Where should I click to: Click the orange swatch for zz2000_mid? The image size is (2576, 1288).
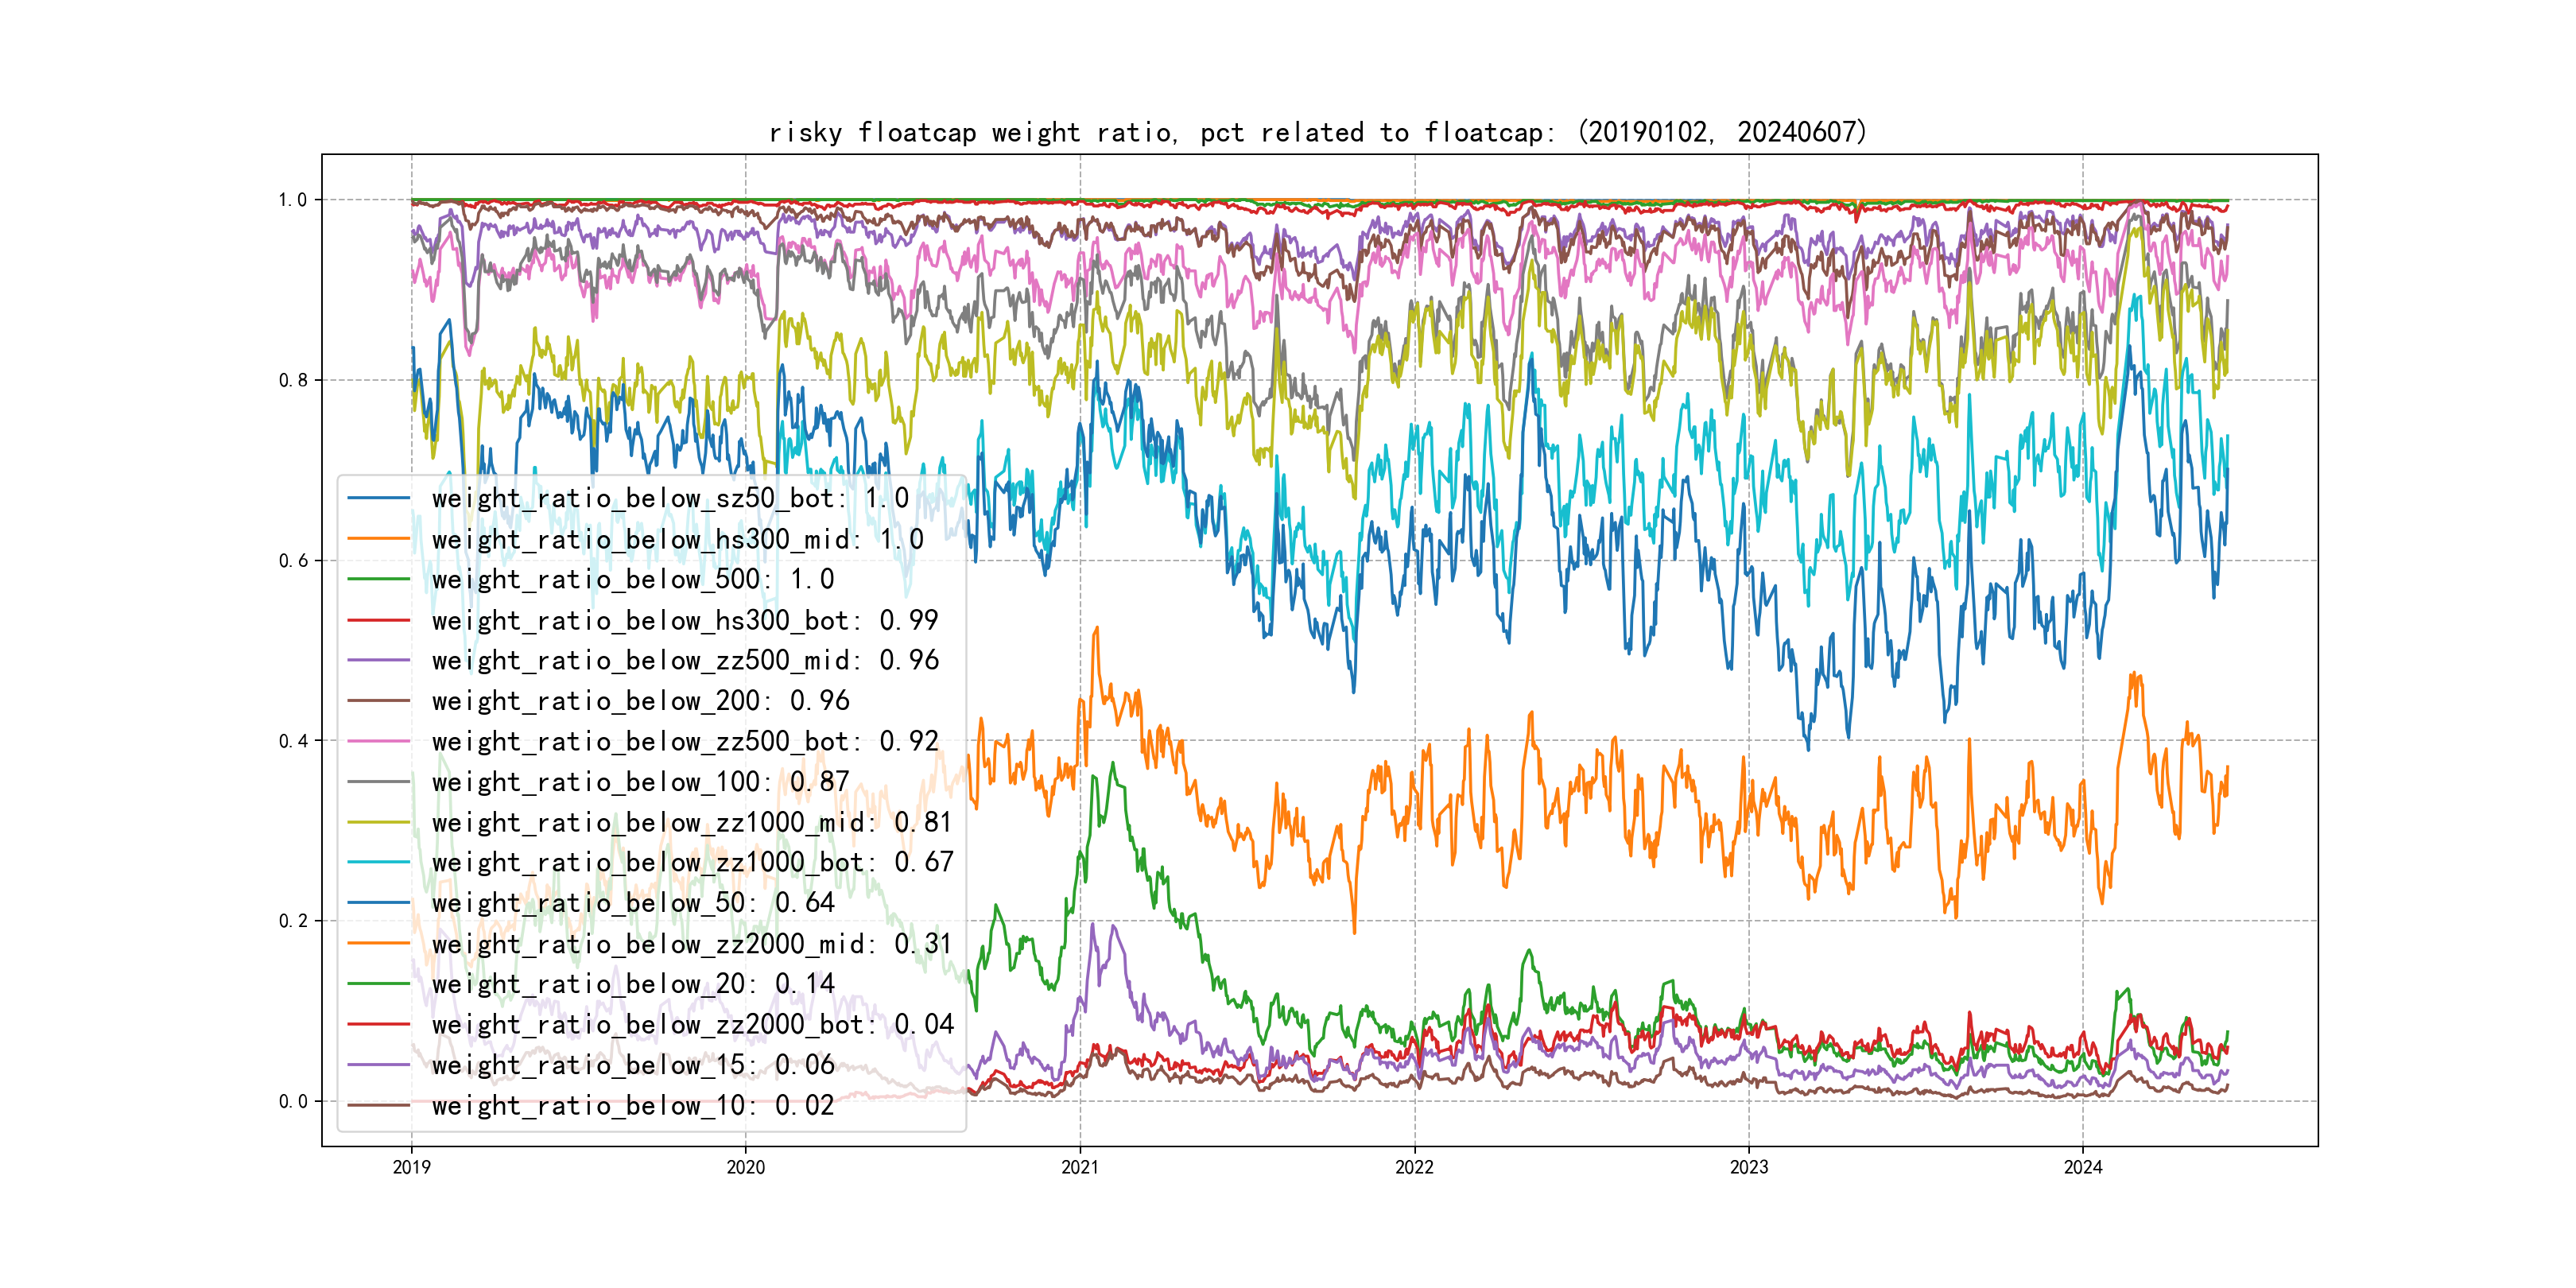point(379,943)
